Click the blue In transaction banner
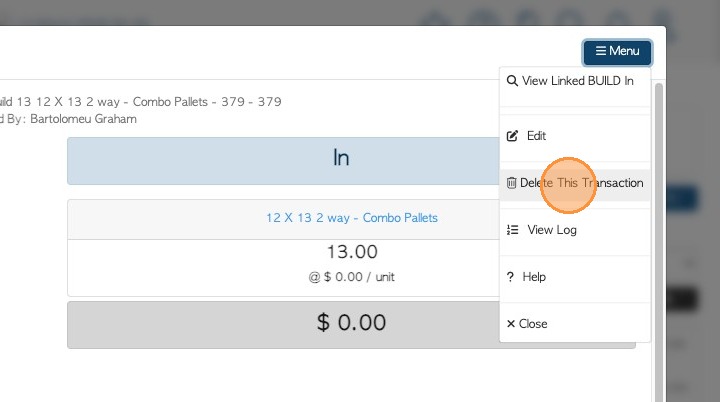720x402 pixels. point(340,160)
